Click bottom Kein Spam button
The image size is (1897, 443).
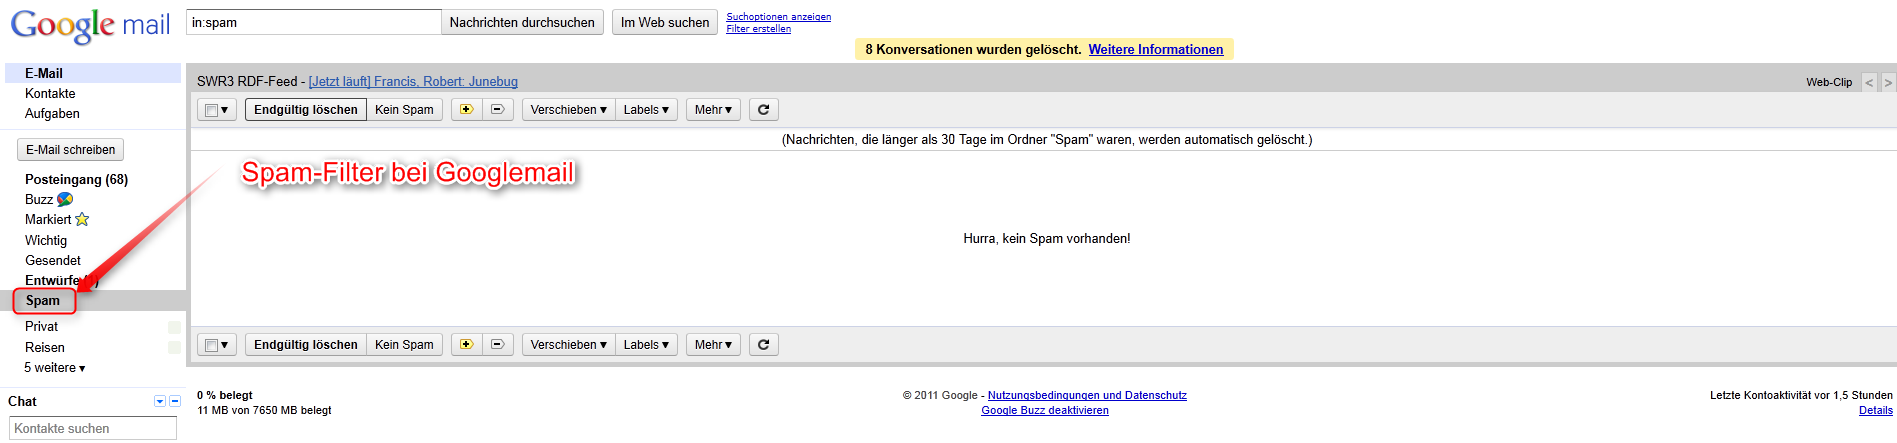coord(404,345)
